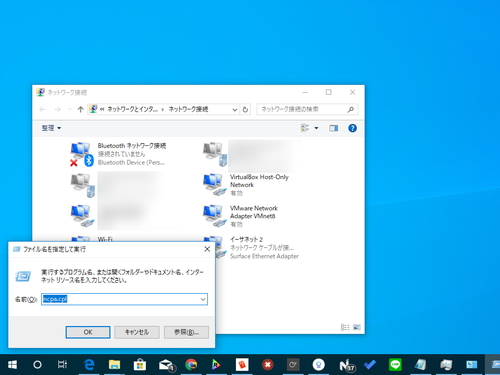The height and width of the screenshot is (375, 500).
Task: Switch to details view at bottom right
Action: point(345,327)
